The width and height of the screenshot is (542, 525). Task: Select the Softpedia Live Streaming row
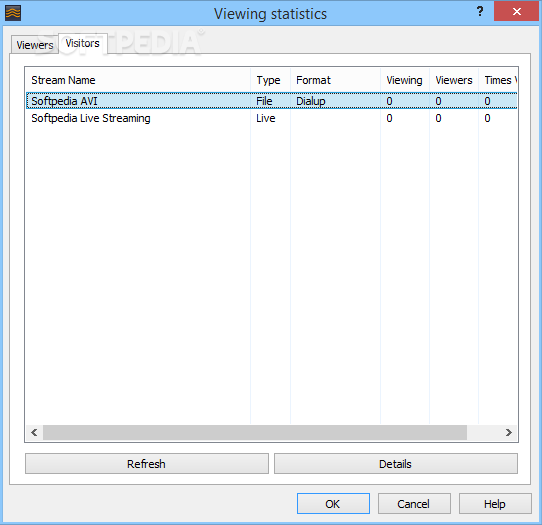click(x=272, y=118)
